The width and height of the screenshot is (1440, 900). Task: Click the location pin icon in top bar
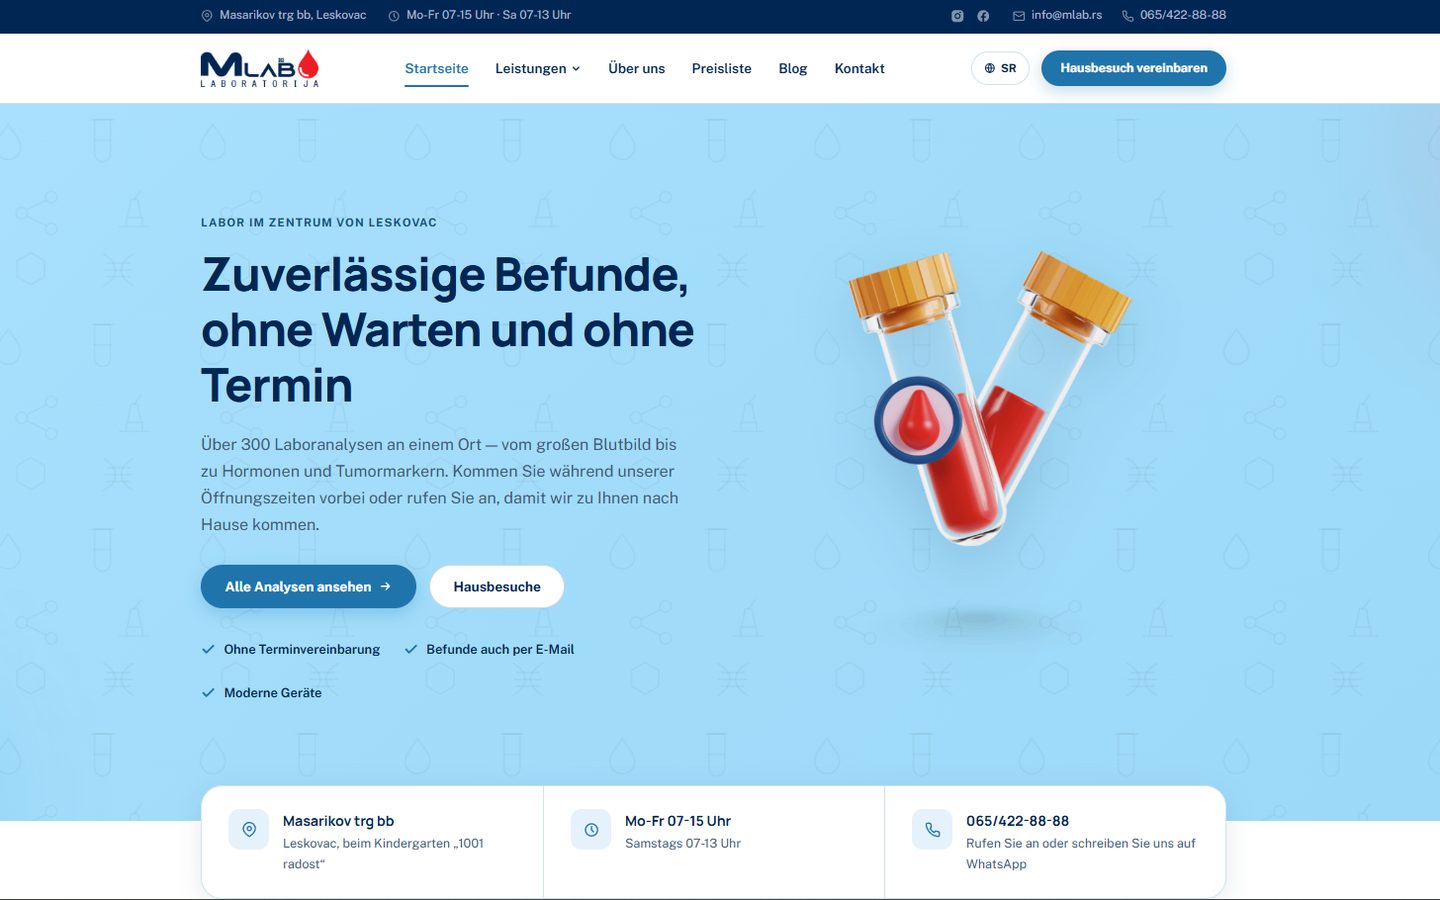click(207, 16)
